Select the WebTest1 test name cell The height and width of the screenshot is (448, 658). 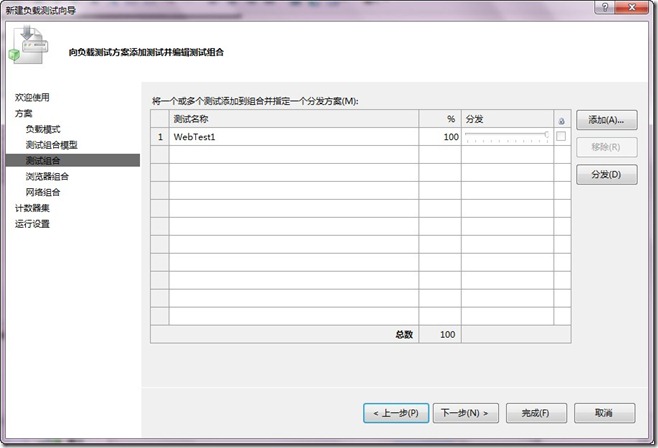294,137
